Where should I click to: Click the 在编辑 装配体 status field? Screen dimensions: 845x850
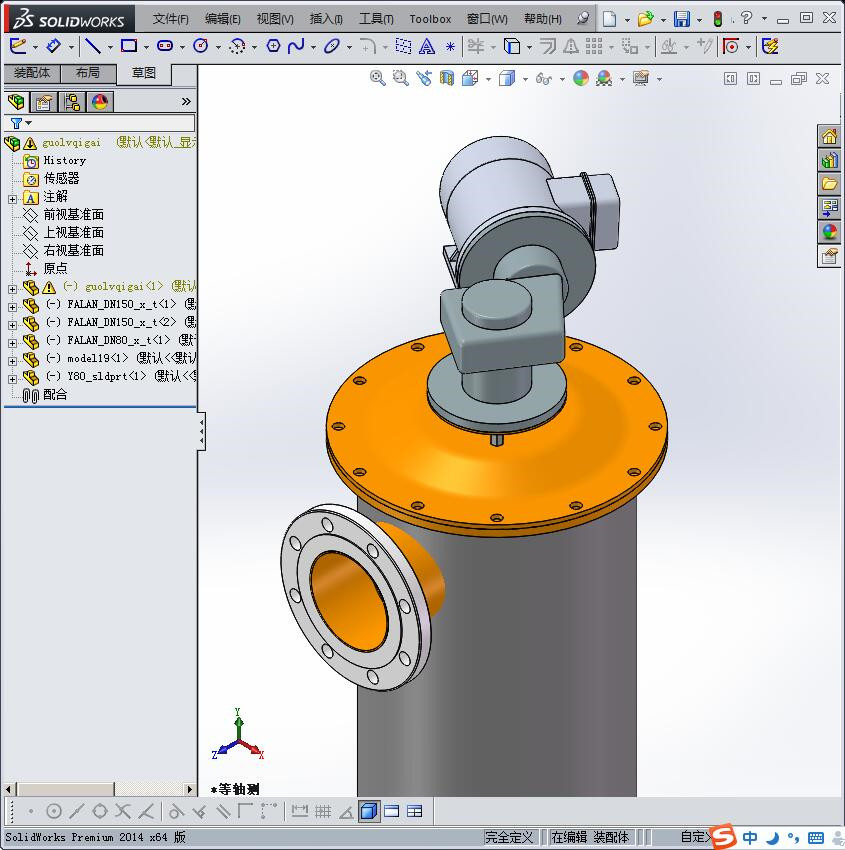(x=590, y=837)
